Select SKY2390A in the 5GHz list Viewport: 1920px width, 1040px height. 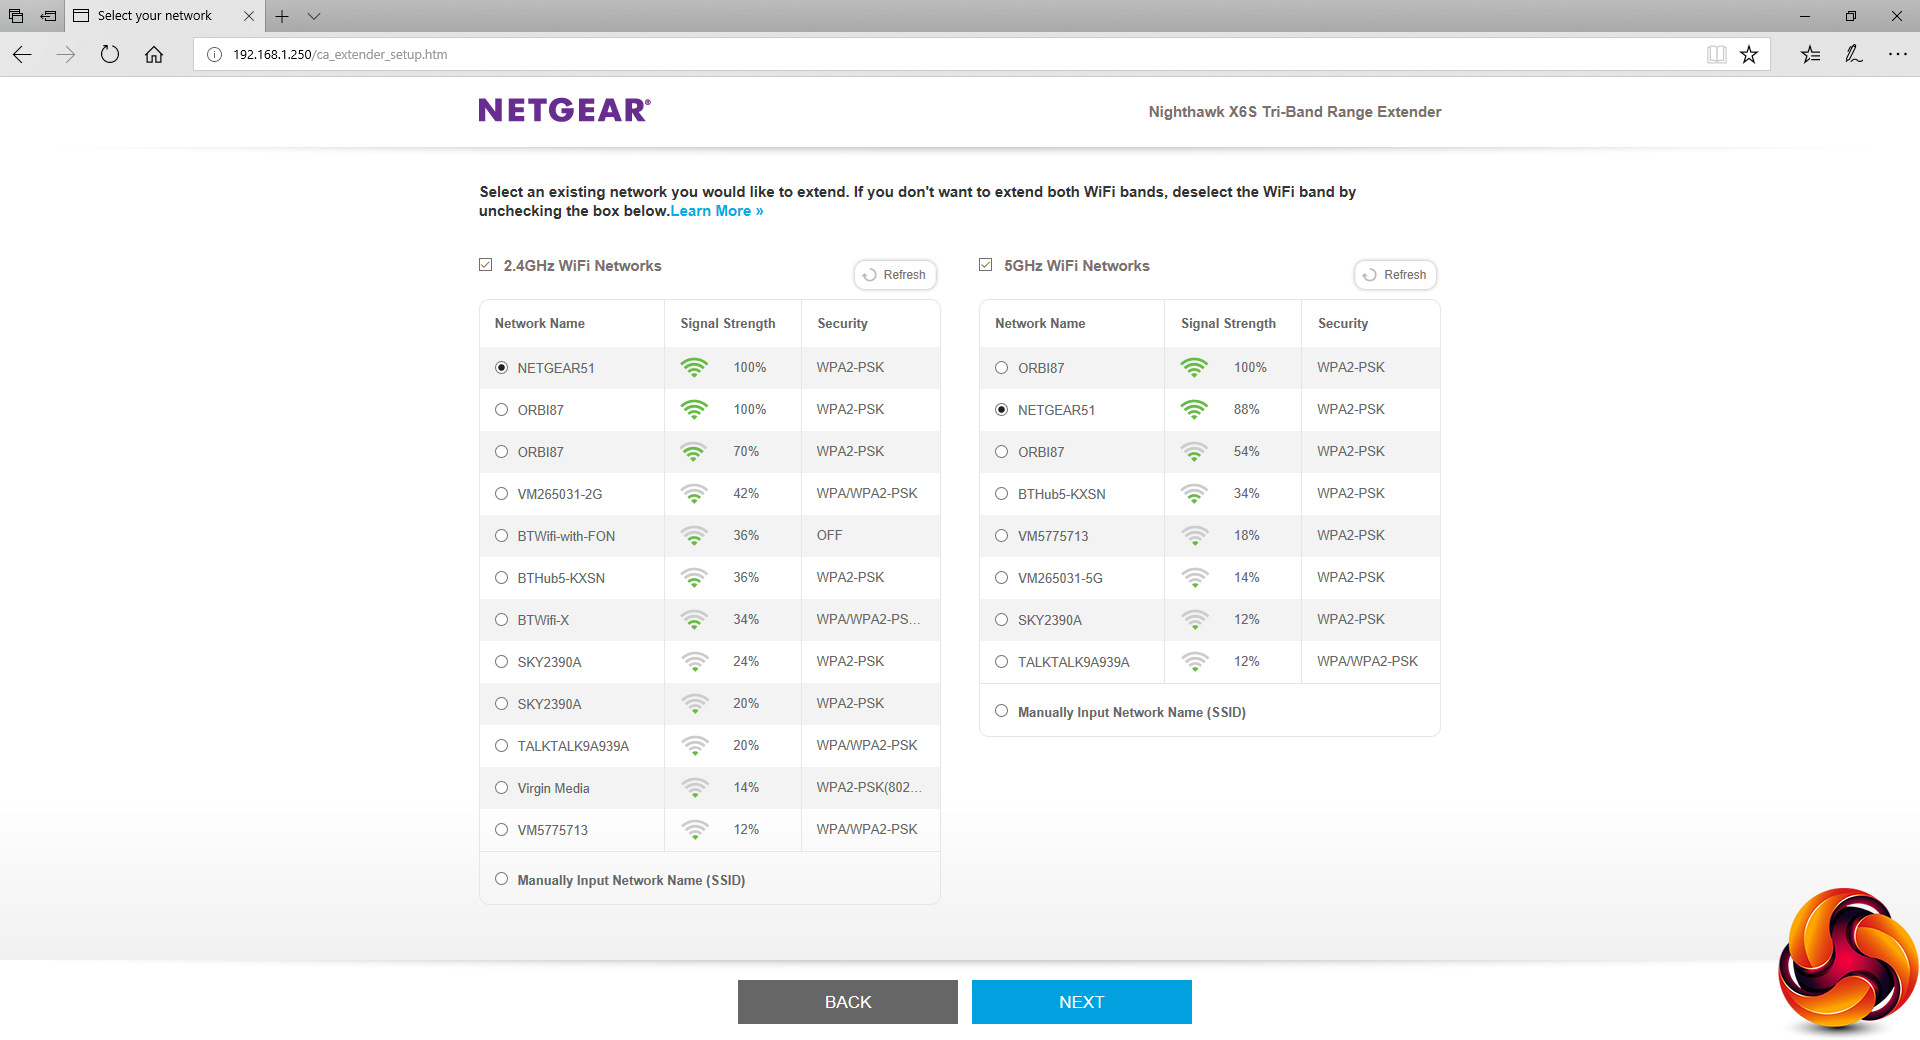(1002, 620)
